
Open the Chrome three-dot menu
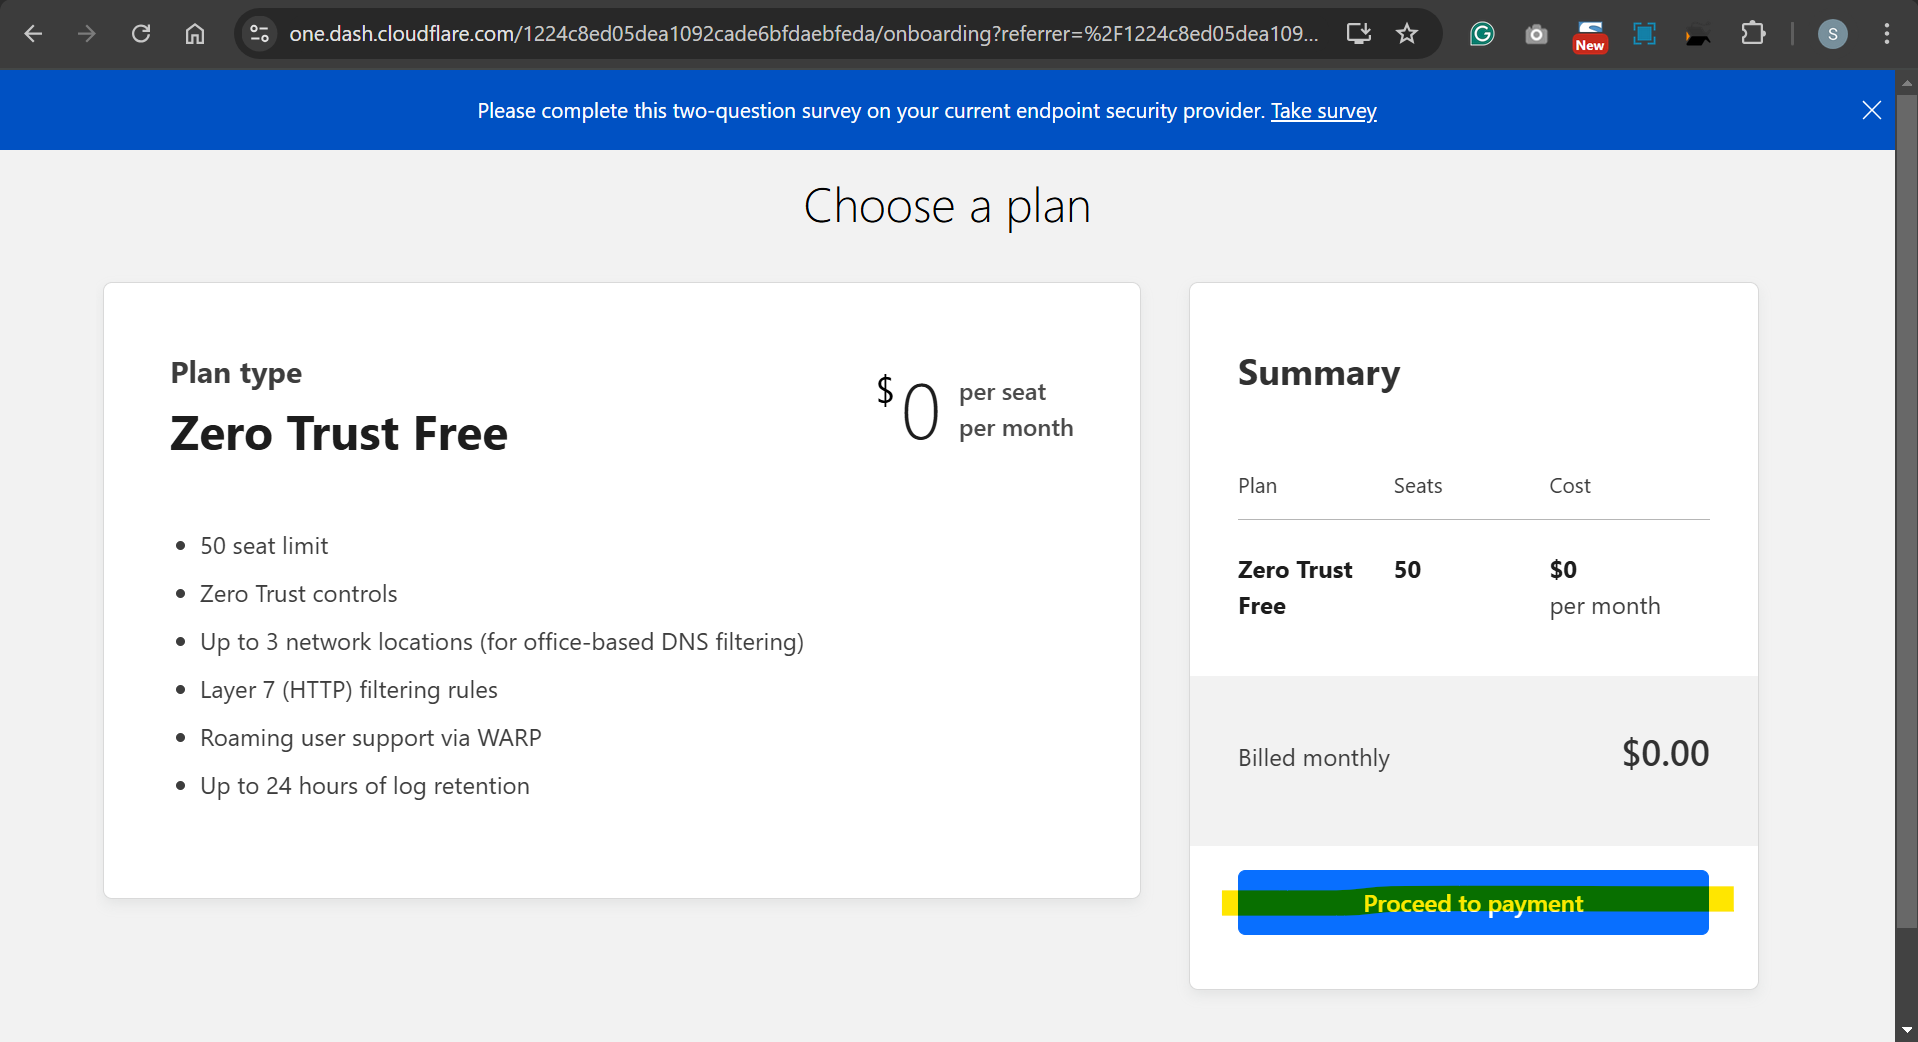(1886, 34)
